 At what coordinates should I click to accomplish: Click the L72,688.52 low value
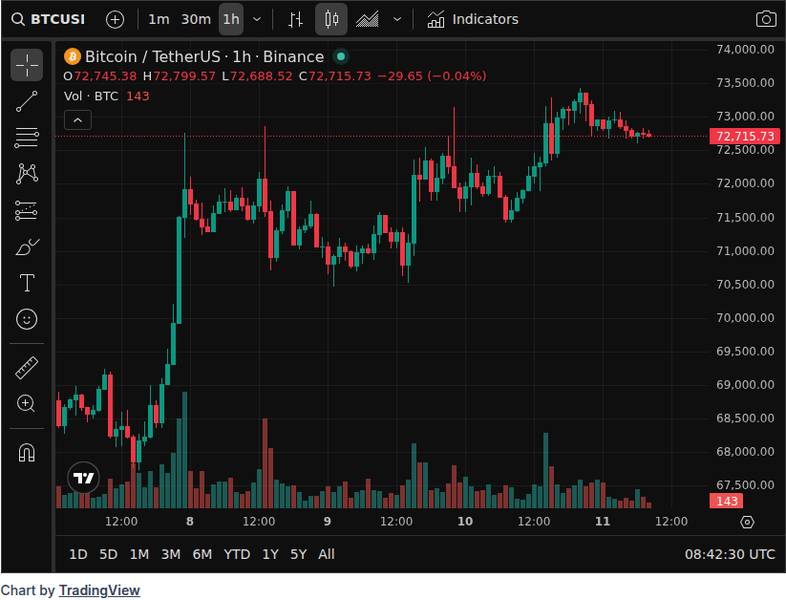click(257, 76)
